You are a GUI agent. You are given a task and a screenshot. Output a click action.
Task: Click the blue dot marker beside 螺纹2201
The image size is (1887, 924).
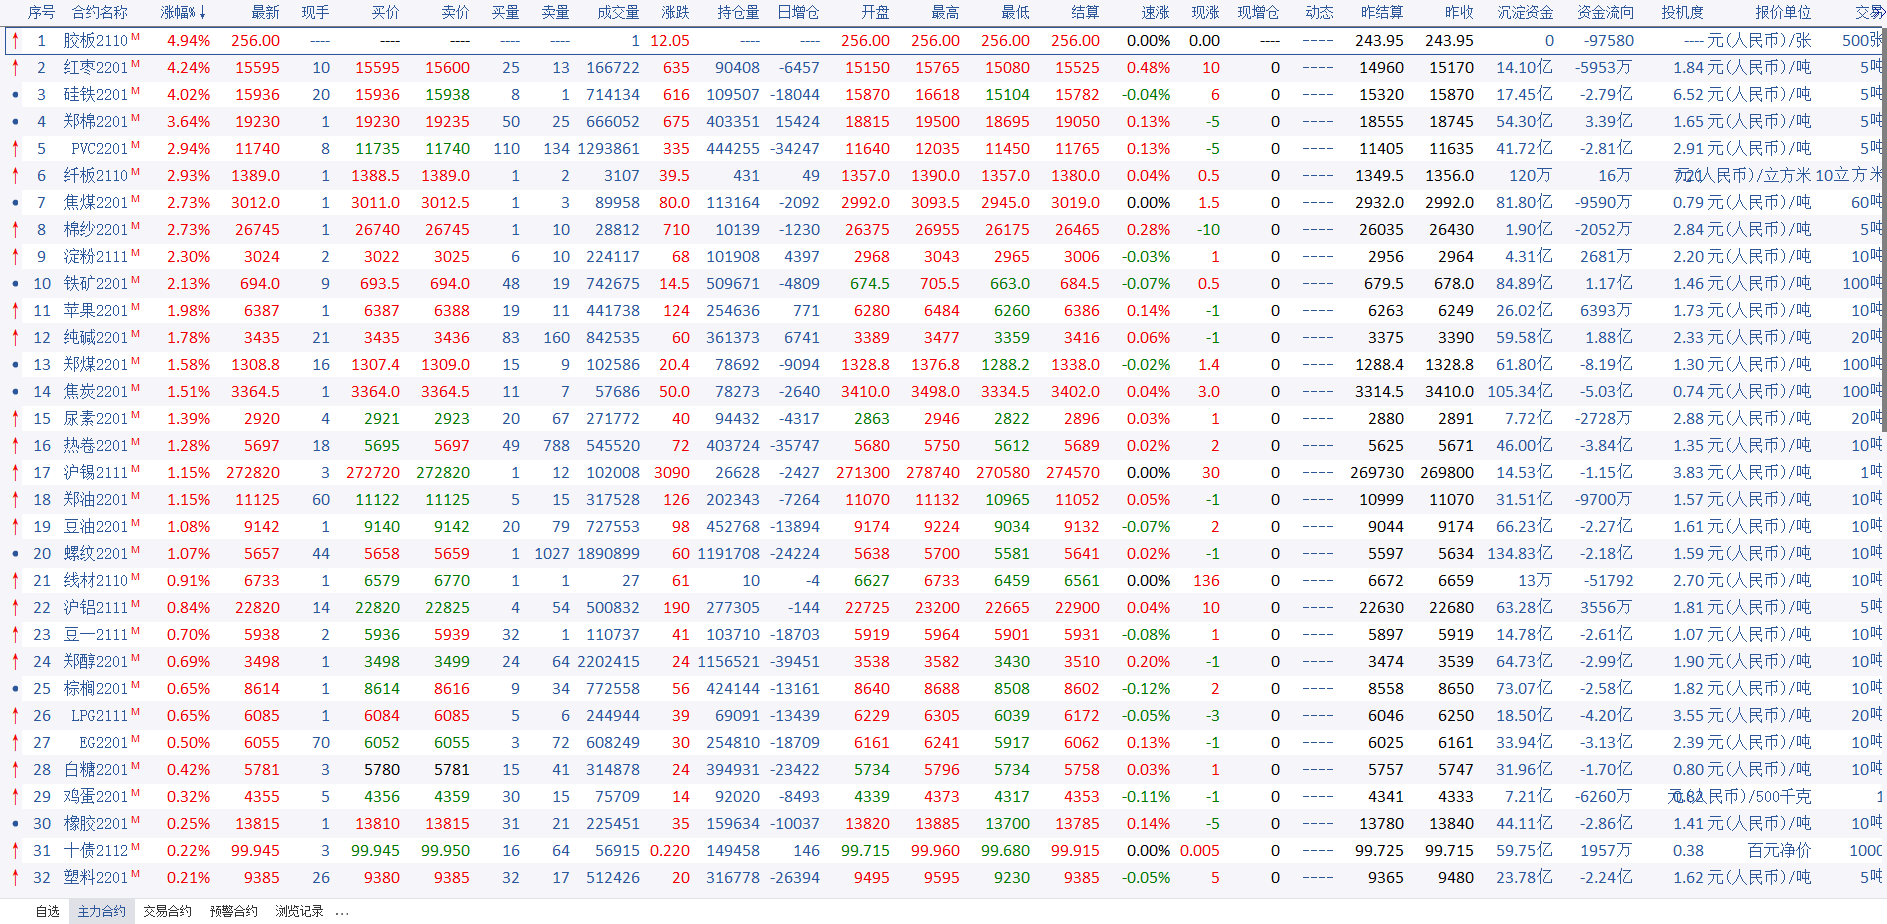tap(15, 554)
